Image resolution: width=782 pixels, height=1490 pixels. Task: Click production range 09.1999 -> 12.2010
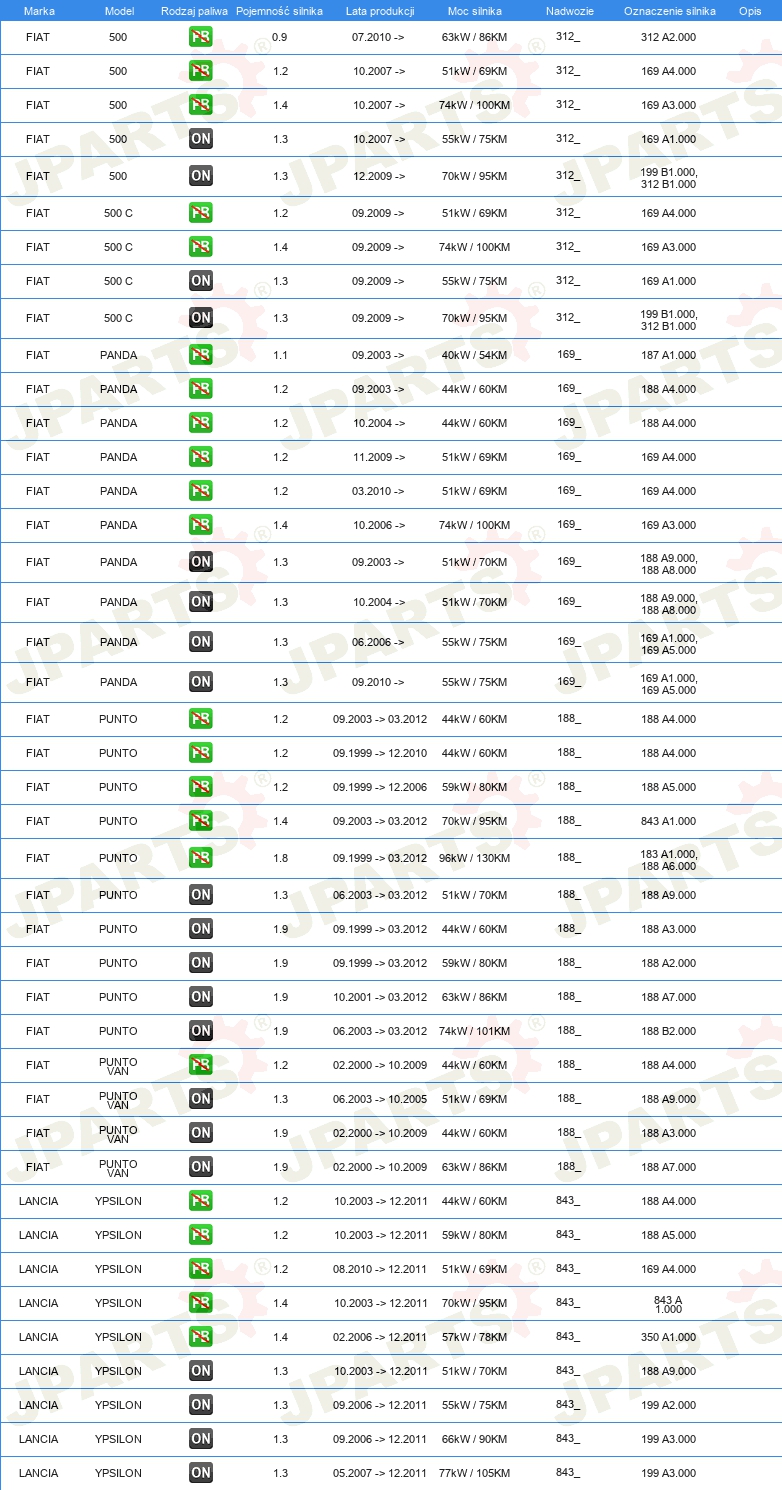(380, 753)
